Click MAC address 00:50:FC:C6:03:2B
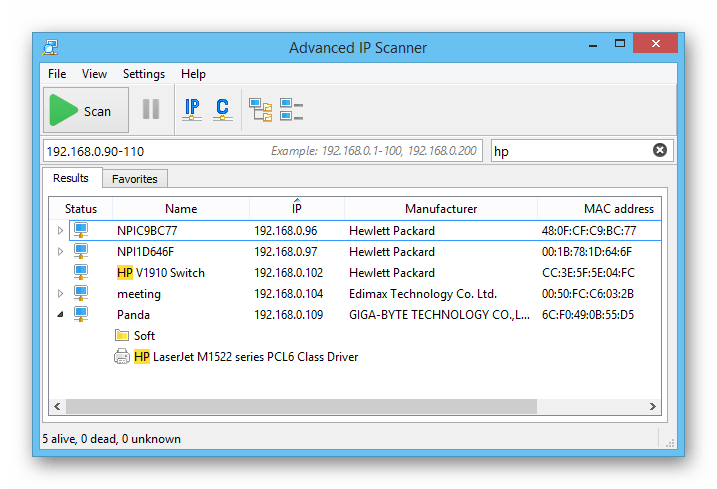 [x=588, y=294]
